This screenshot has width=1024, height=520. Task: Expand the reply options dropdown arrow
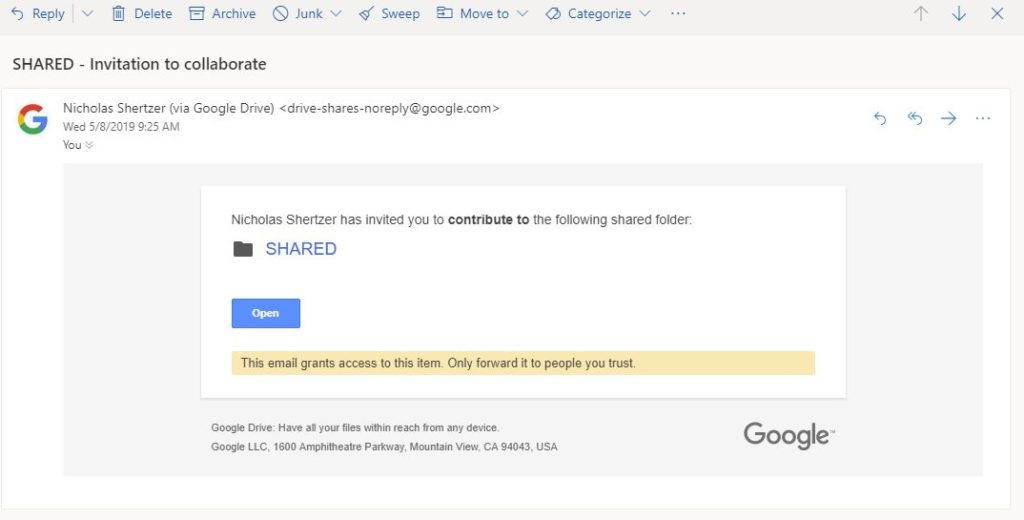[x=87, y=14]
